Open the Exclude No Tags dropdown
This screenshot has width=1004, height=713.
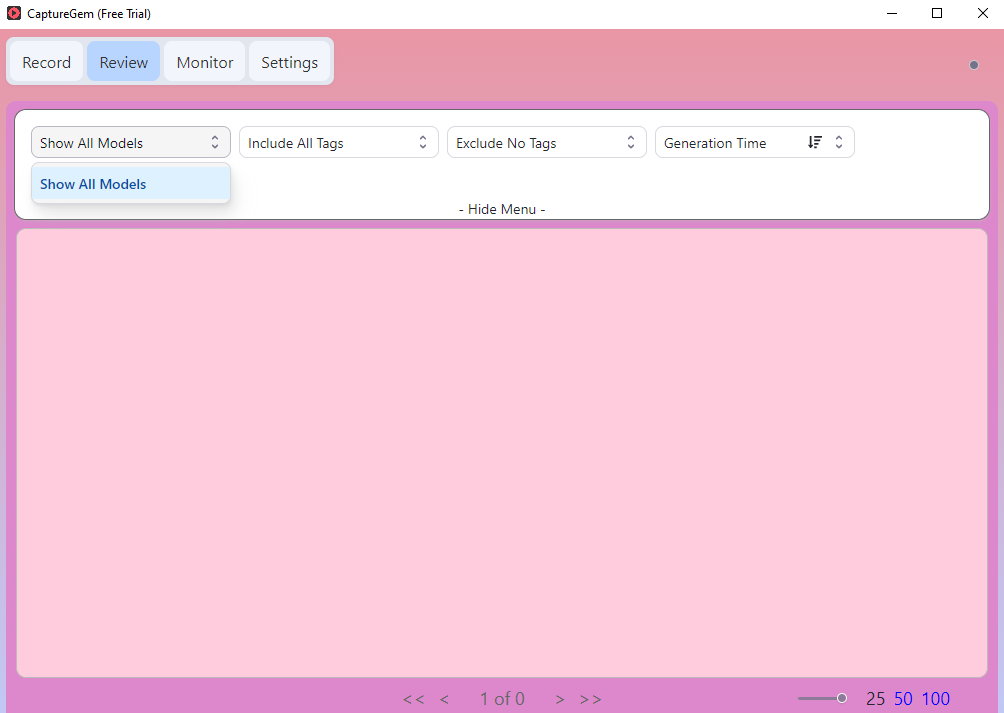pos(546,143)
